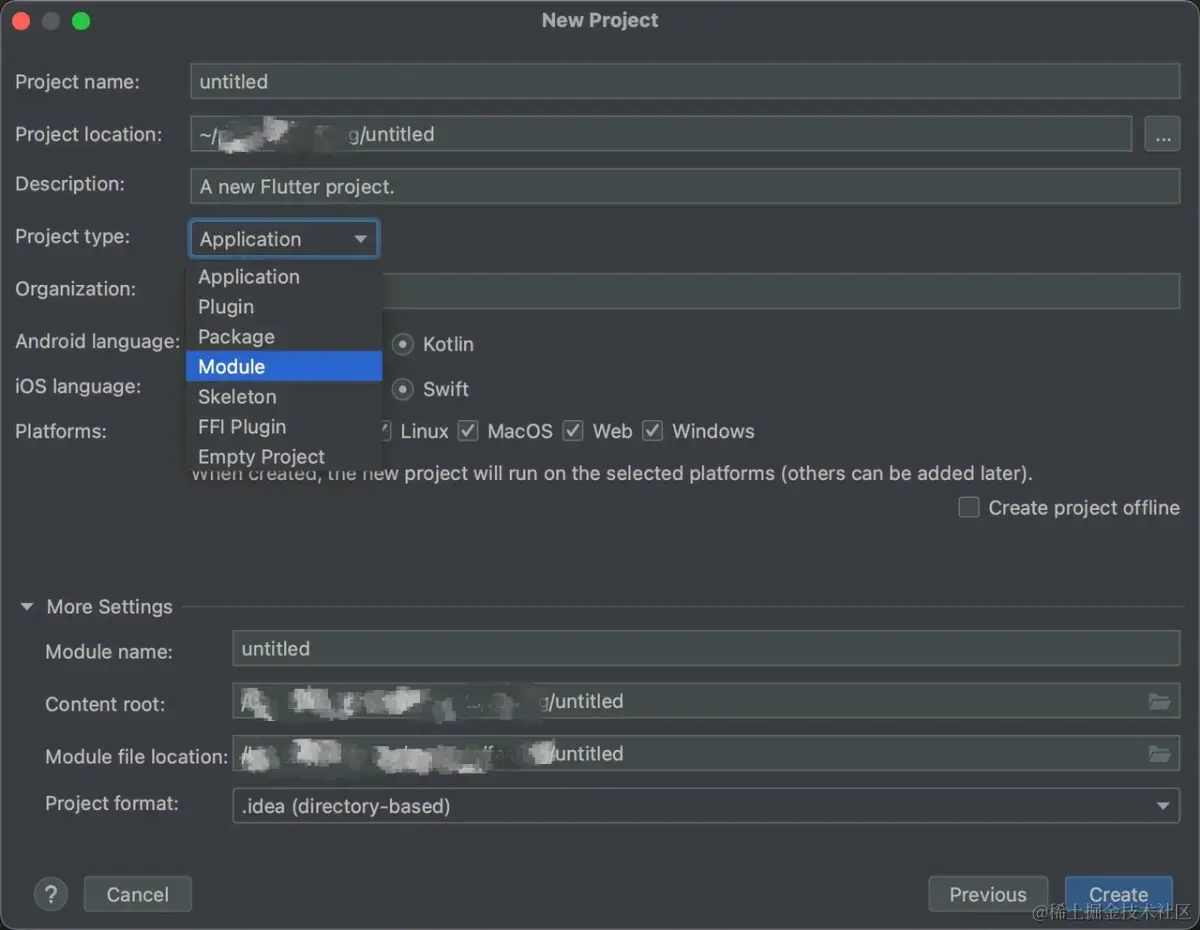Screen dimensions: 1200x930
Task: Open folder browser for Content root
Action: point(1159,702)
